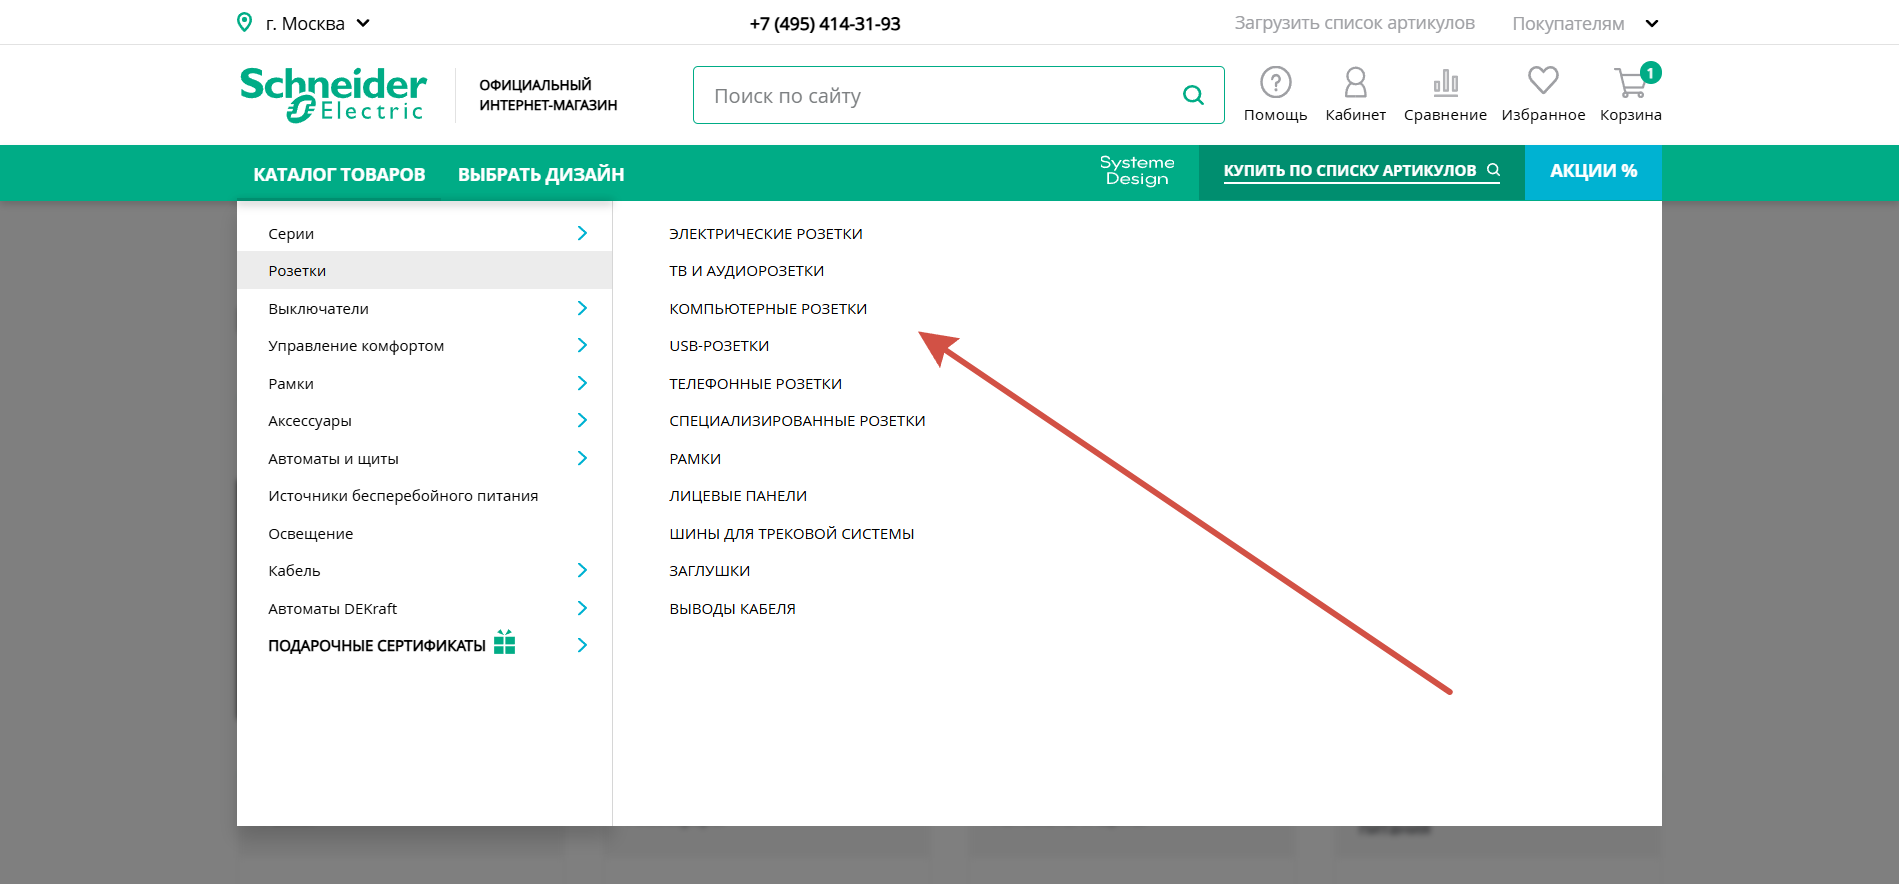1899x884 pixels.
Task: Select Автоматы DEKraft category
Action: tap(332, 608)
